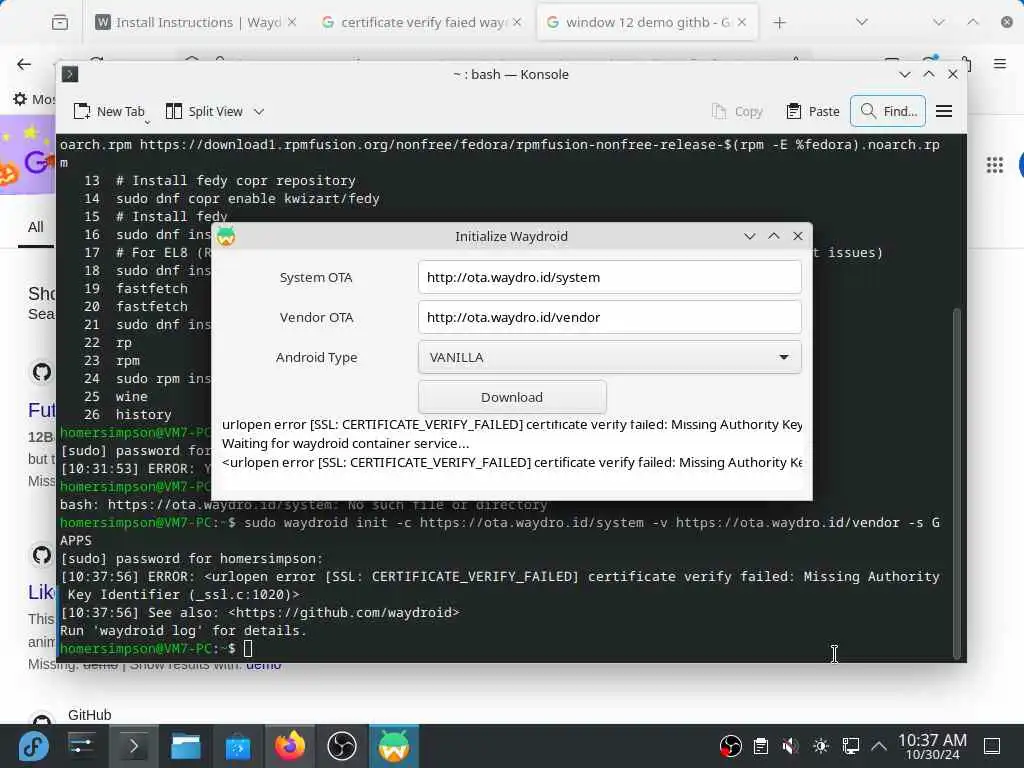Click the Waydroid taskbar icon
The height and width of the screenshot is (768, 1024).
click(394, 746)
